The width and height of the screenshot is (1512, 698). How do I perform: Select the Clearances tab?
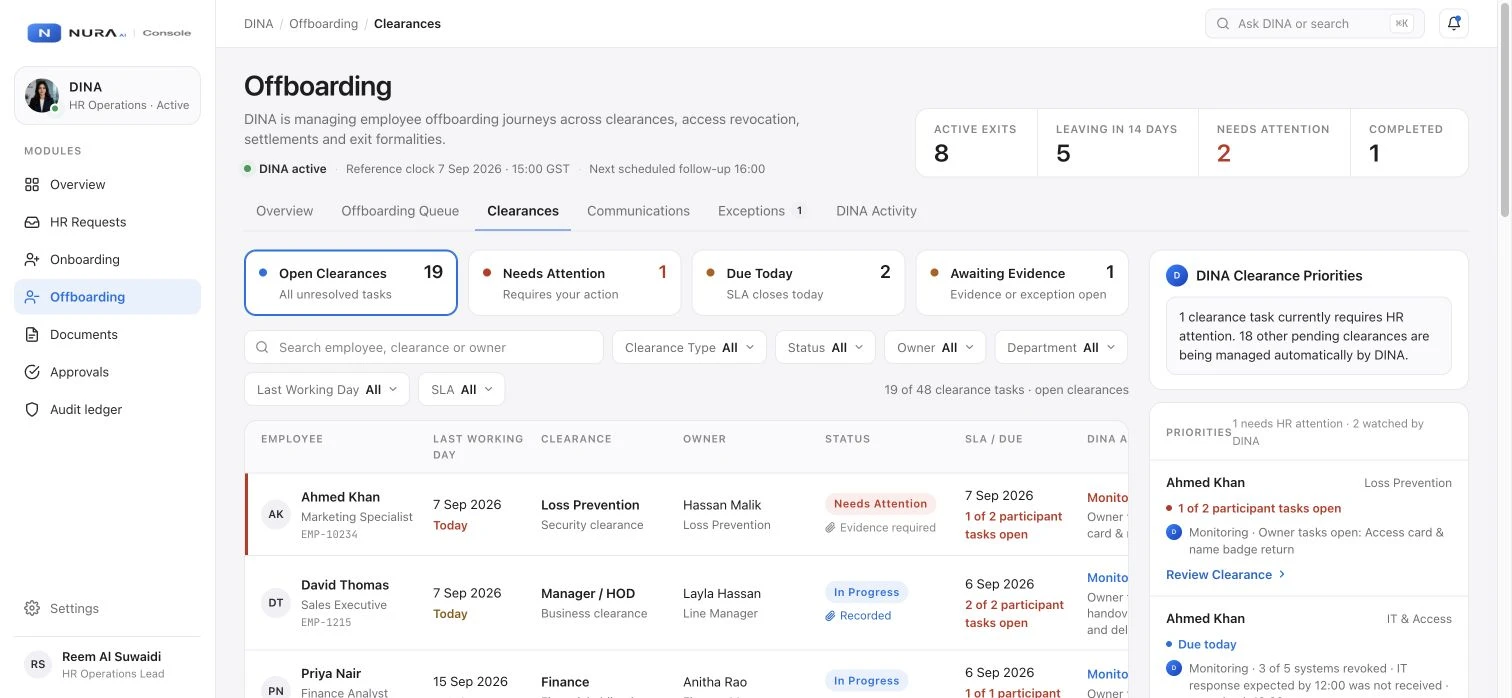[x=523, y=211]
